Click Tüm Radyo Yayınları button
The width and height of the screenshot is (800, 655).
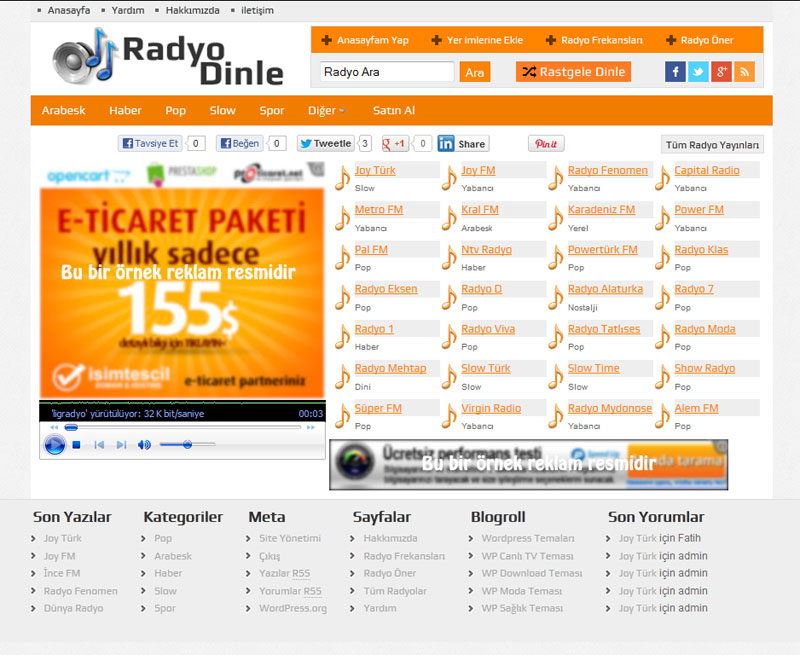click(712, 145)
